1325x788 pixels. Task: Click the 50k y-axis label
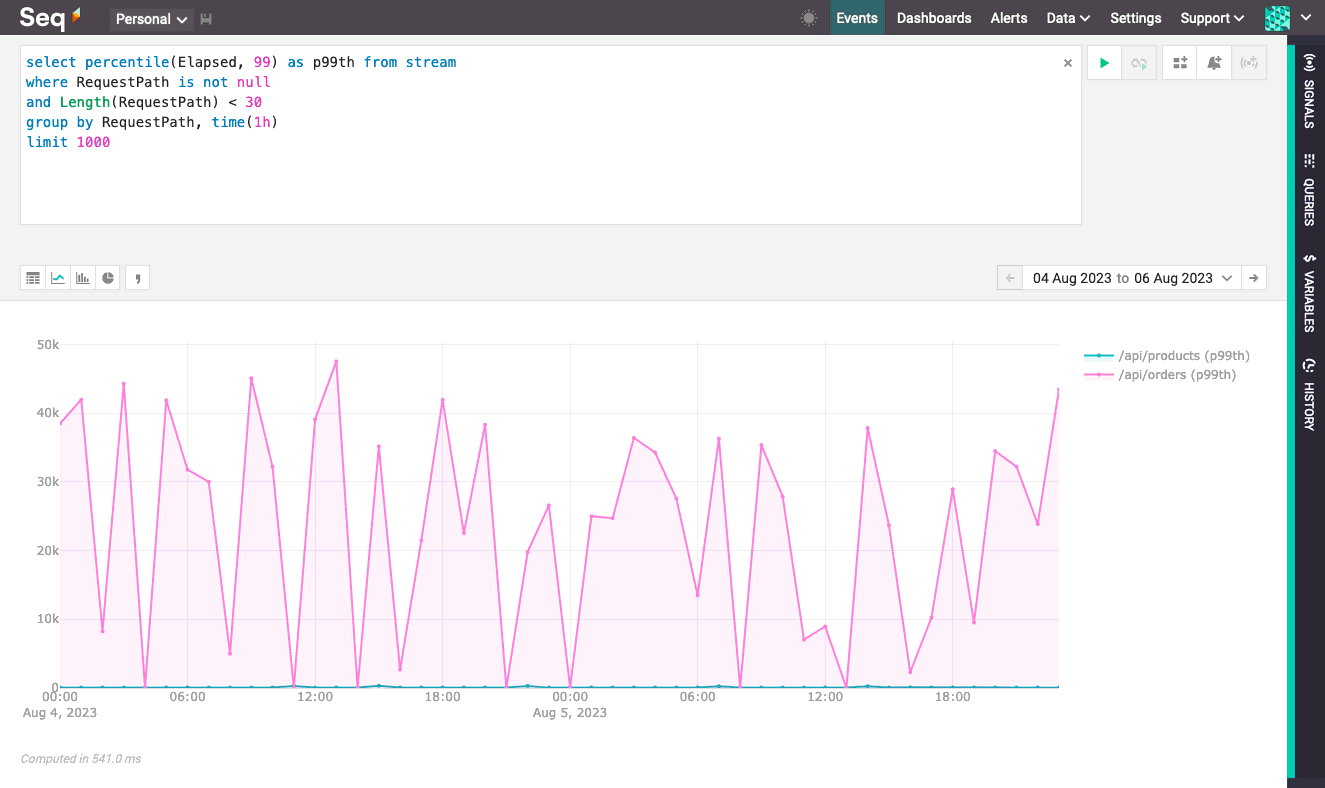point(48,344)
